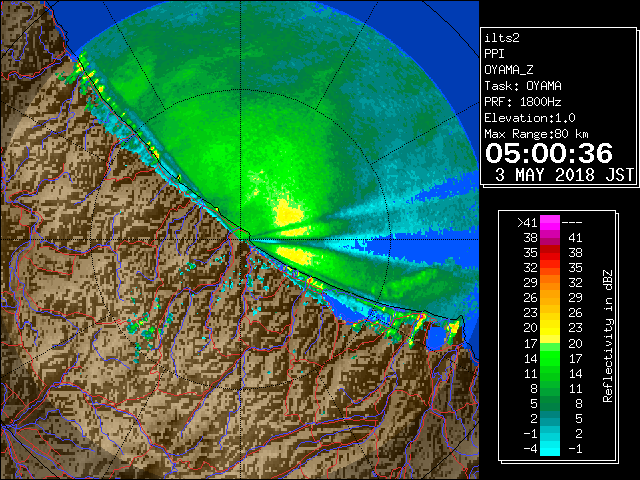Click the 'Reflectivity in dBZ' legend label
This screenshot has height=480, width=640.
[608, 336]
